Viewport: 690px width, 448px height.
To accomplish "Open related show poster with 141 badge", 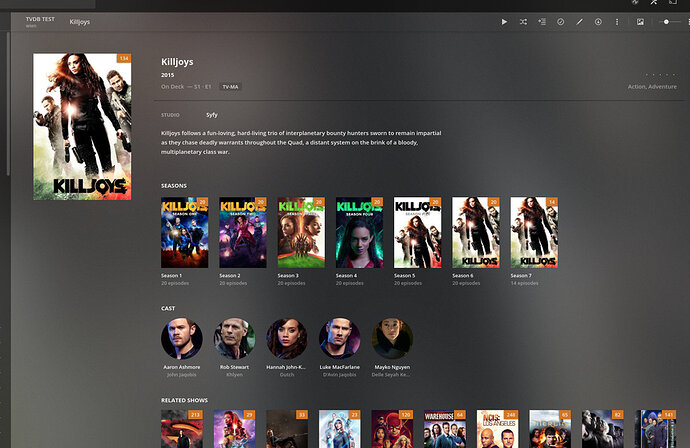I will click(x=655, y=429).
